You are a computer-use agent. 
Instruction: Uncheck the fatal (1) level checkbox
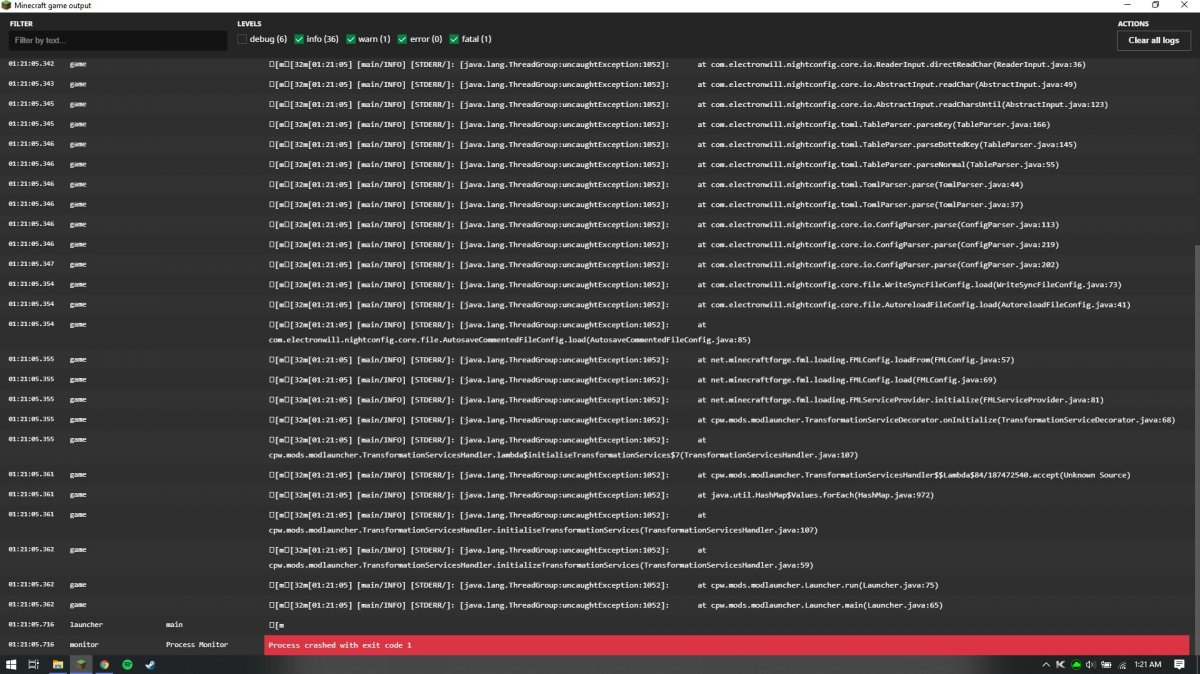454,39
